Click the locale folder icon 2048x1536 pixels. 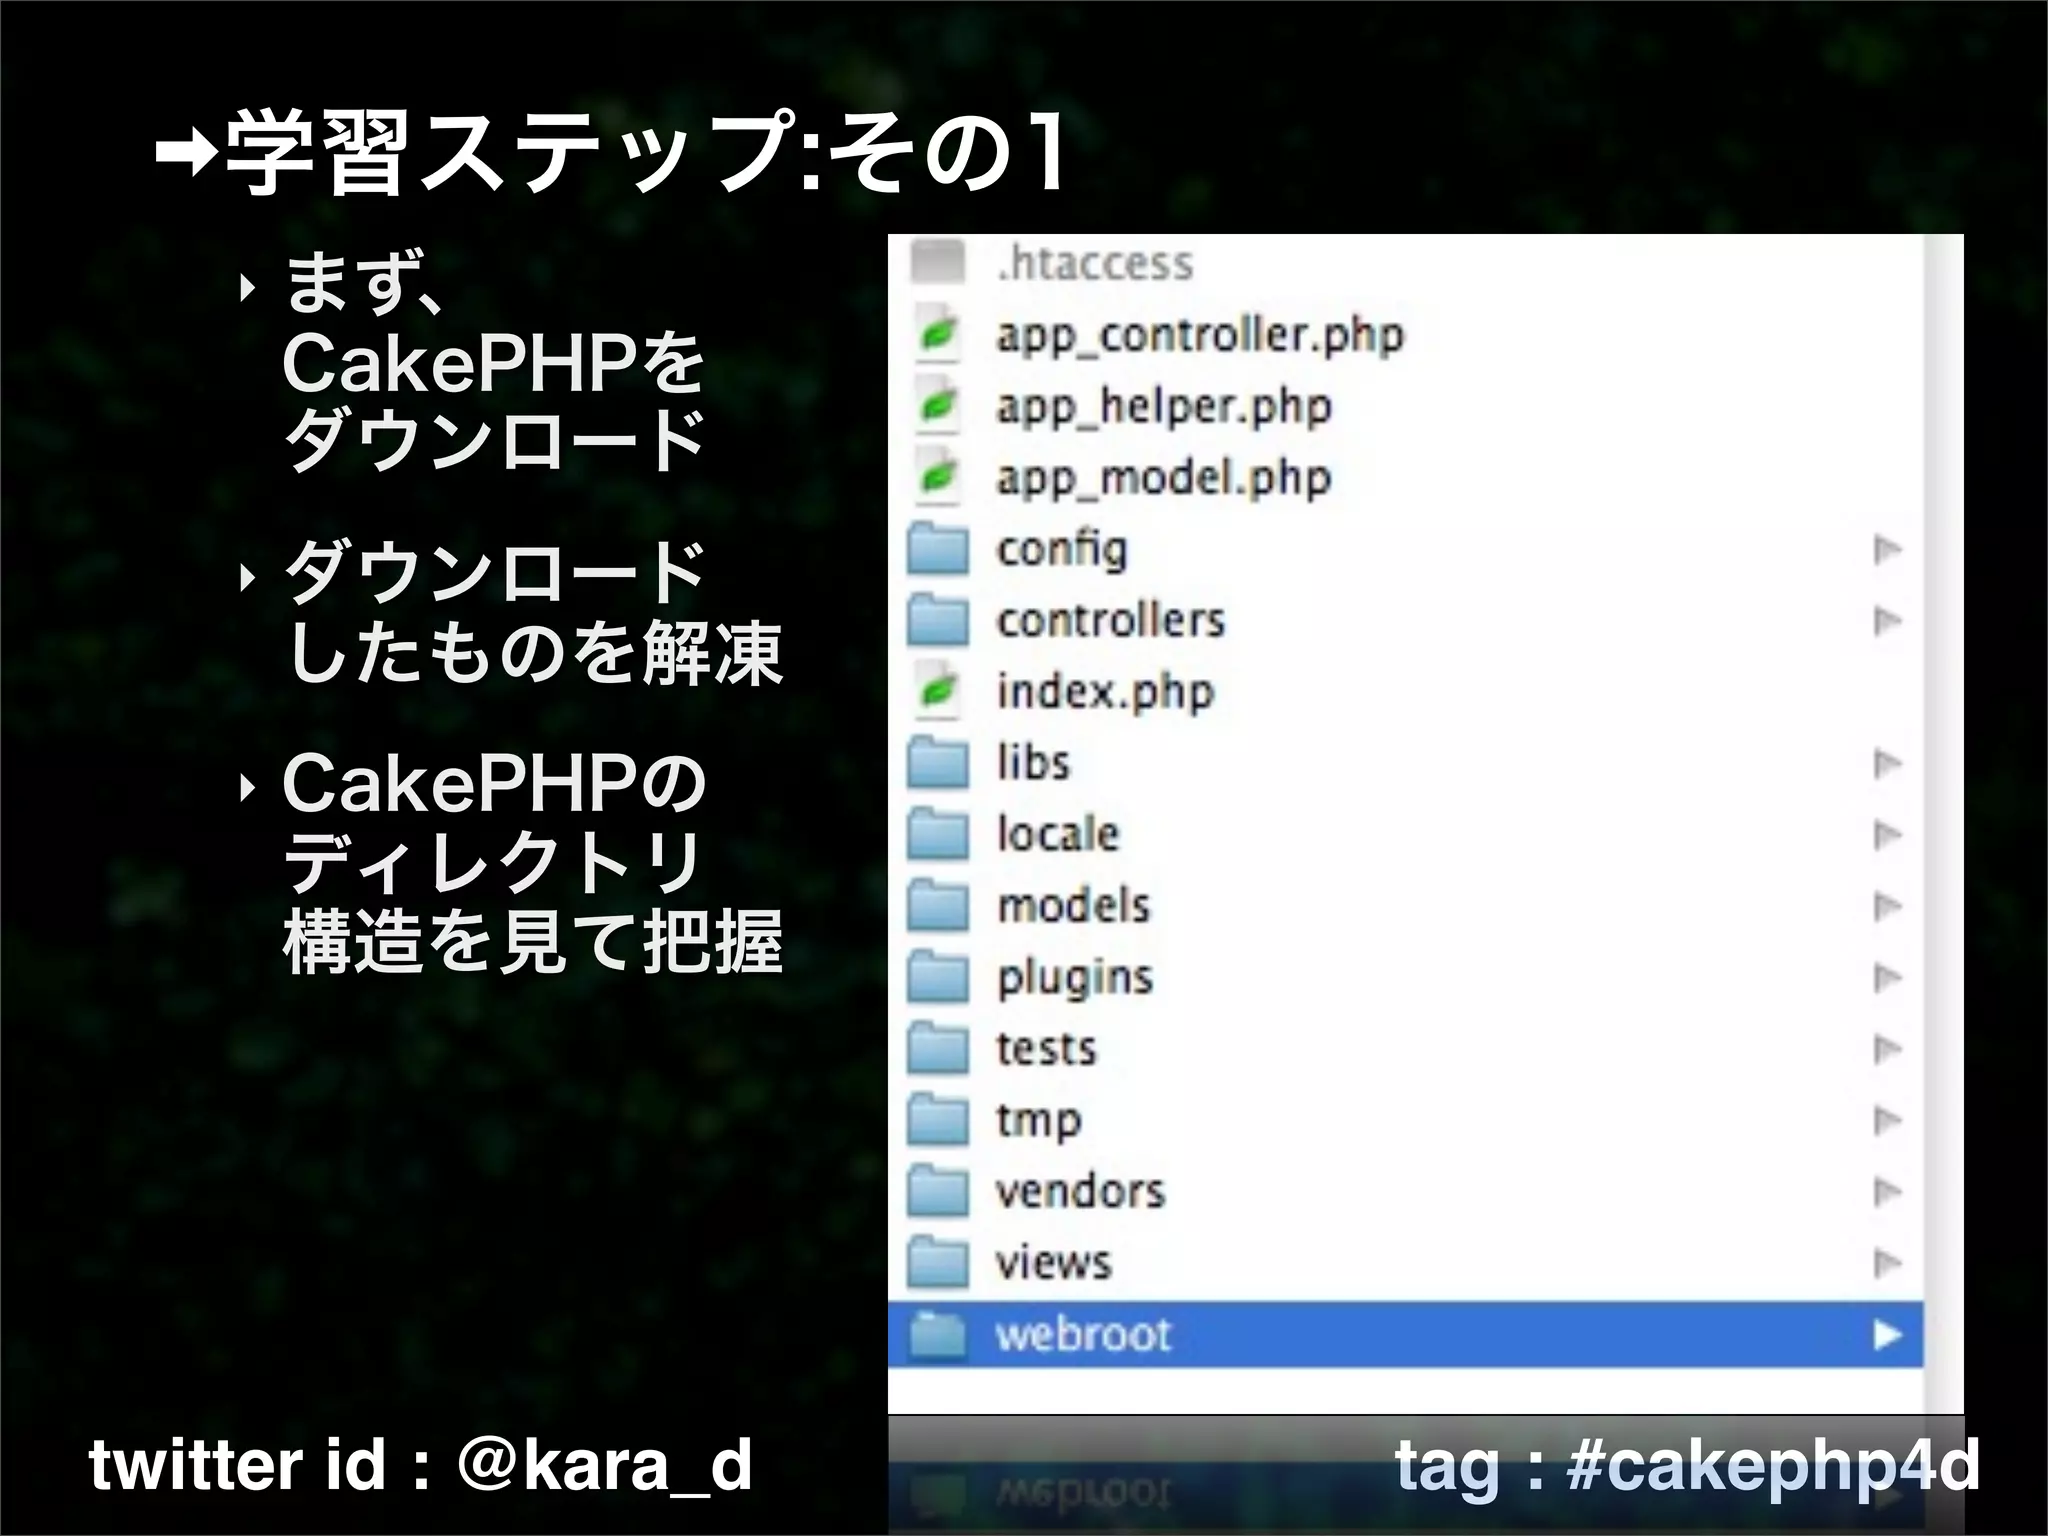click(x=938, y=834)
